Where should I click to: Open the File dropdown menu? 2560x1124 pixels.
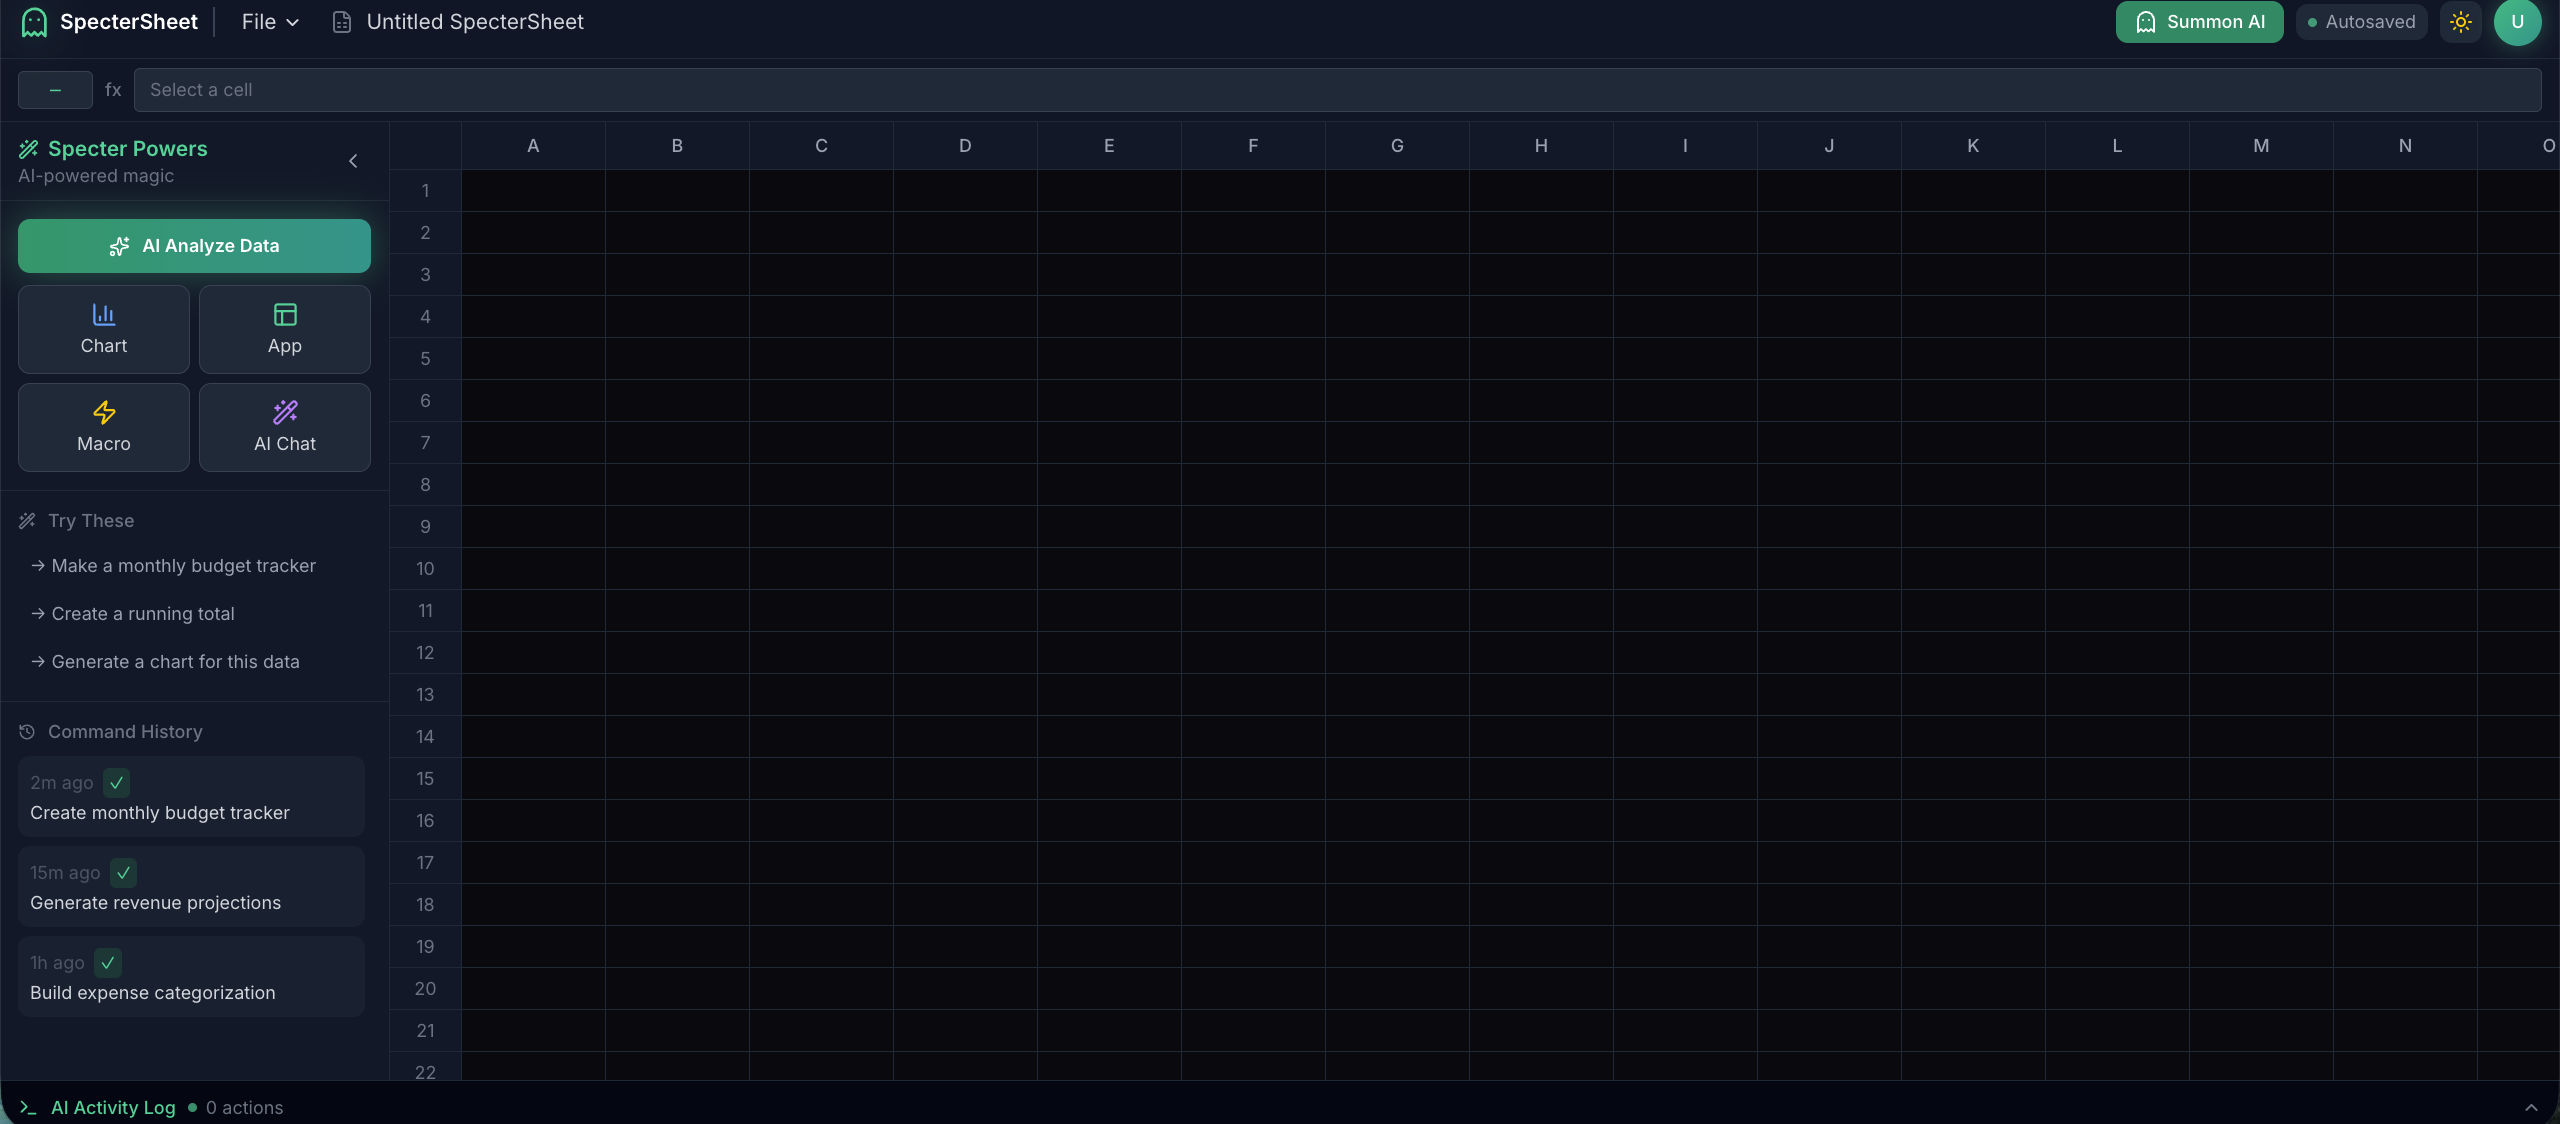tap(270, 22)
